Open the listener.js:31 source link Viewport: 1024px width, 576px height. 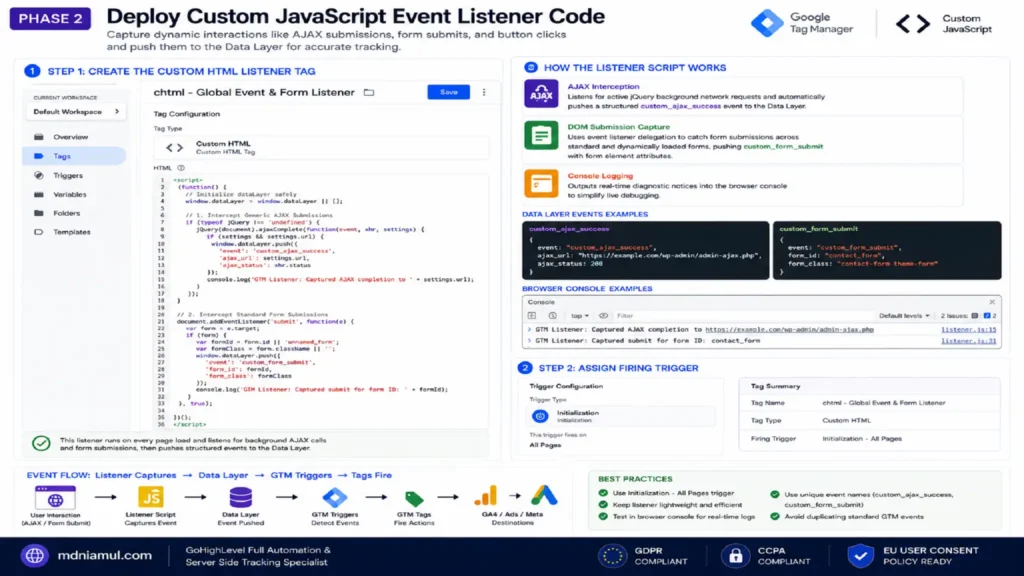pyautogui.click(x=968, y=341)
